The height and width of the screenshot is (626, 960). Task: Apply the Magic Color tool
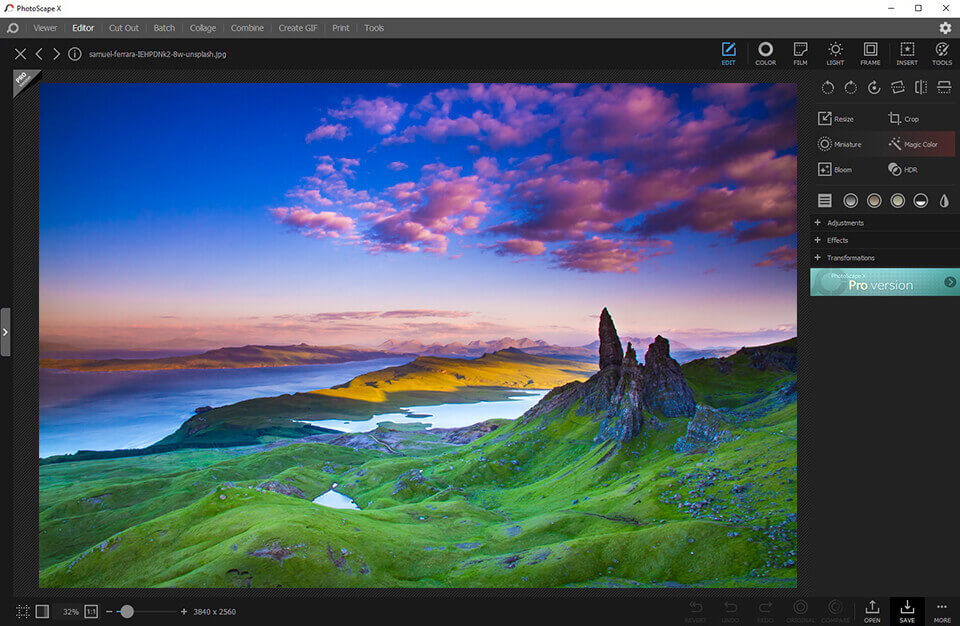coord(913,144)
